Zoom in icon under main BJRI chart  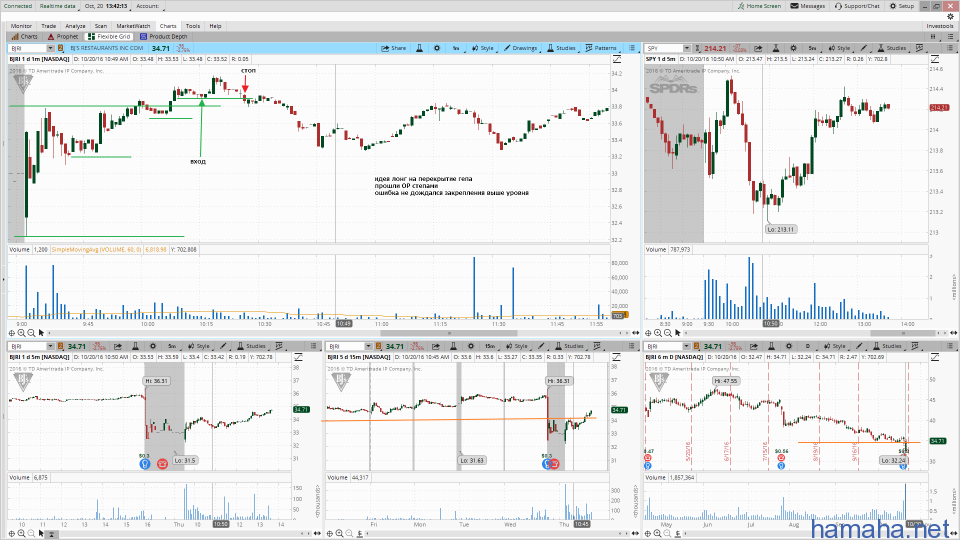21,333
